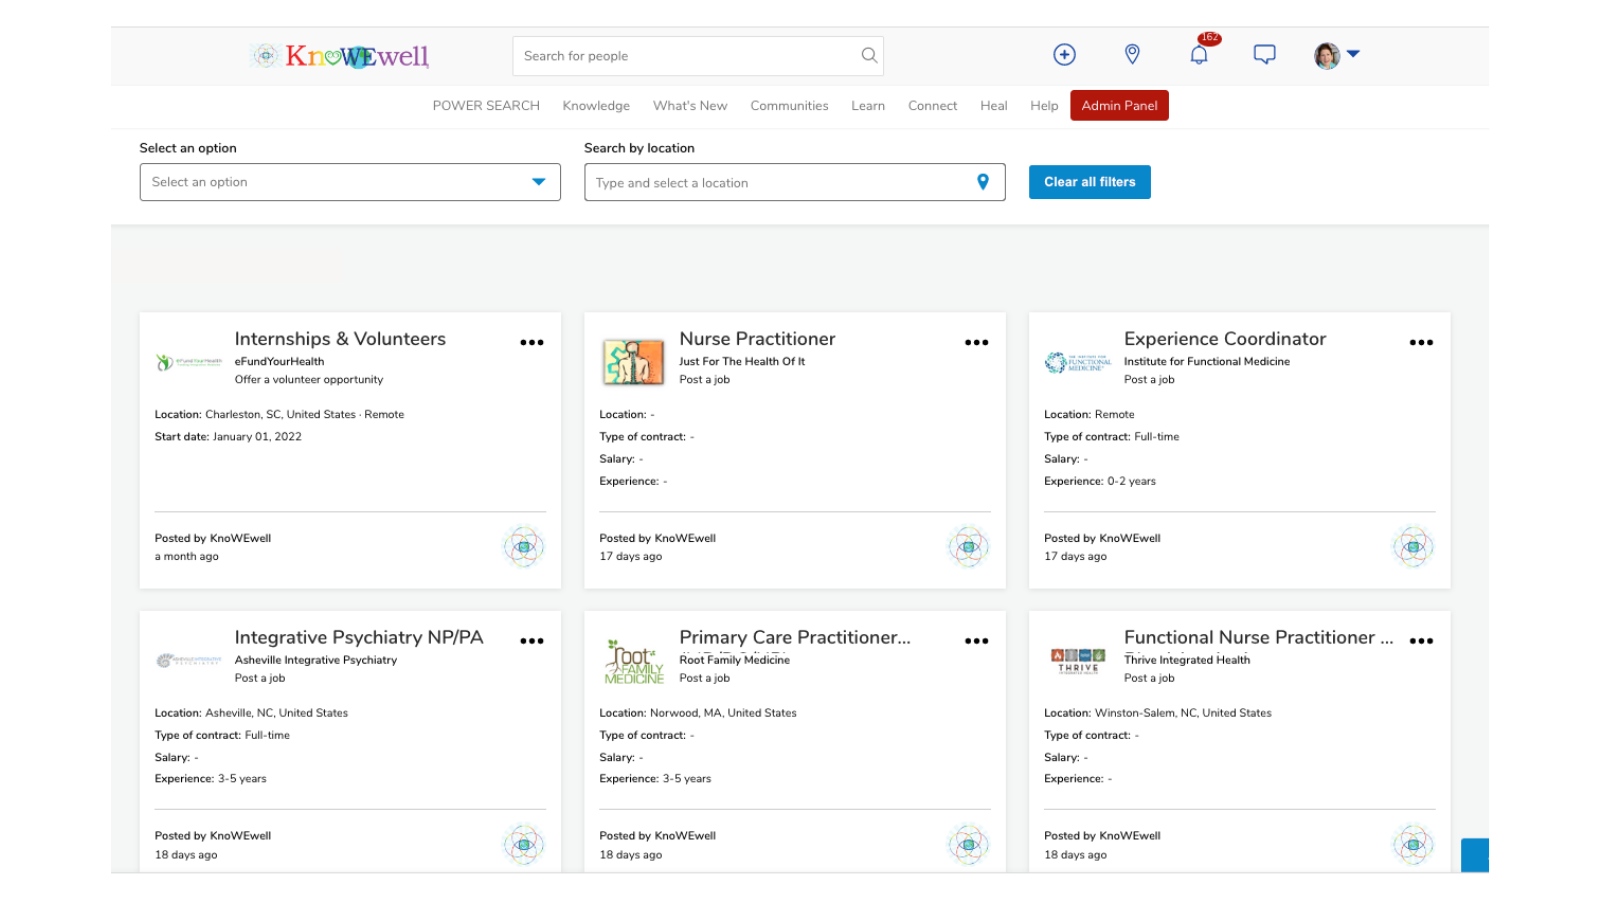This screenshot has width=1600, height=900.
Task: Open notifications bell icon
Action: pos(1199,55)
